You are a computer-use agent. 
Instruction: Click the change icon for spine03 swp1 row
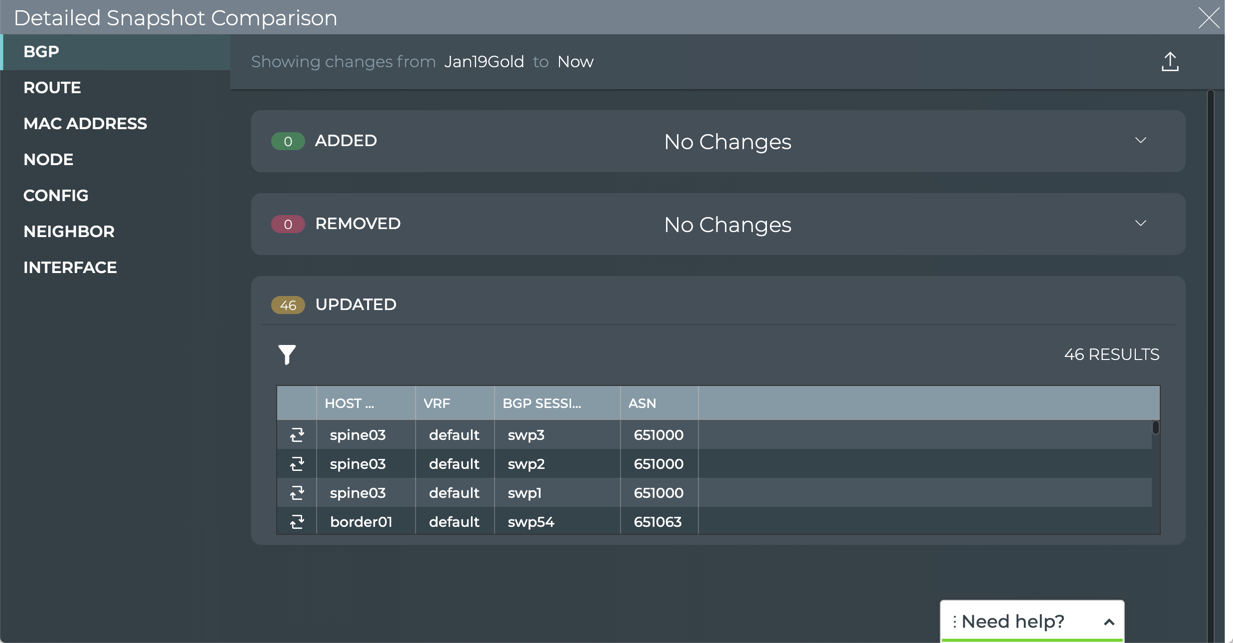pyautogui.click(x=297, y=493)
